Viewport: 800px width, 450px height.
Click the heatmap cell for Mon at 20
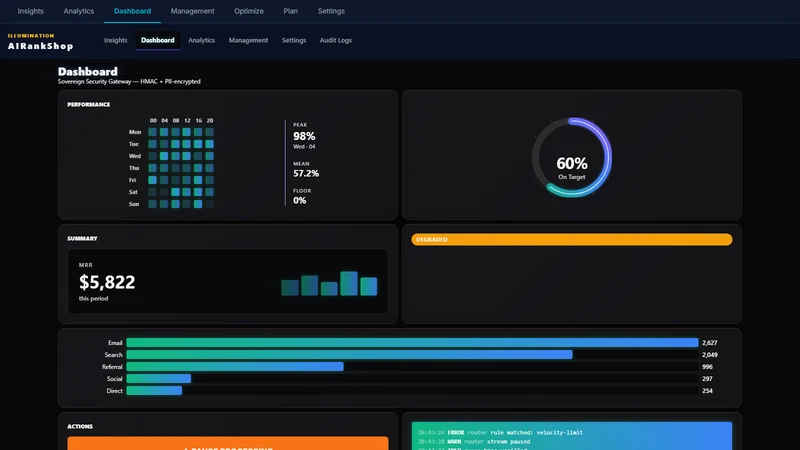(x=210, y=132)
